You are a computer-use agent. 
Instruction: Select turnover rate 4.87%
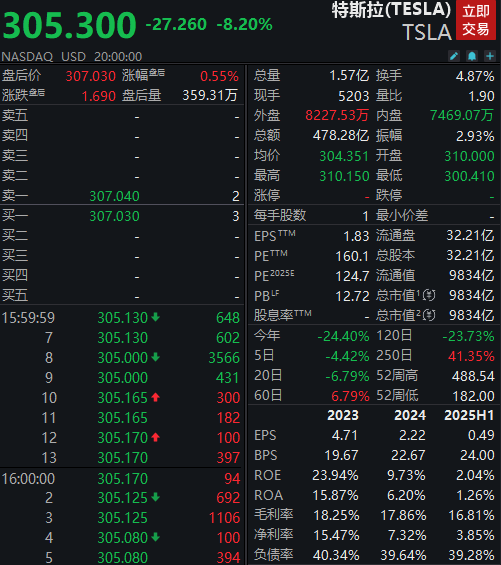click(475, 76)
